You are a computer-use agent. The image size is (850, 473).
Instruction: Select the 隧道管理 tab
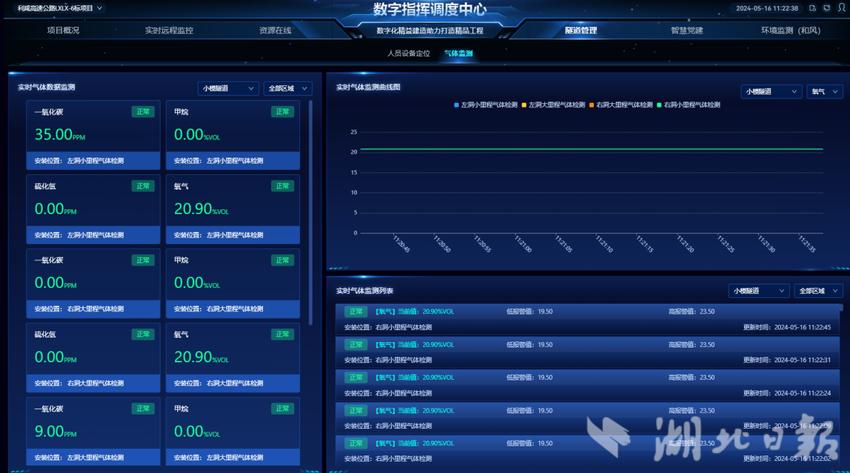581,30
